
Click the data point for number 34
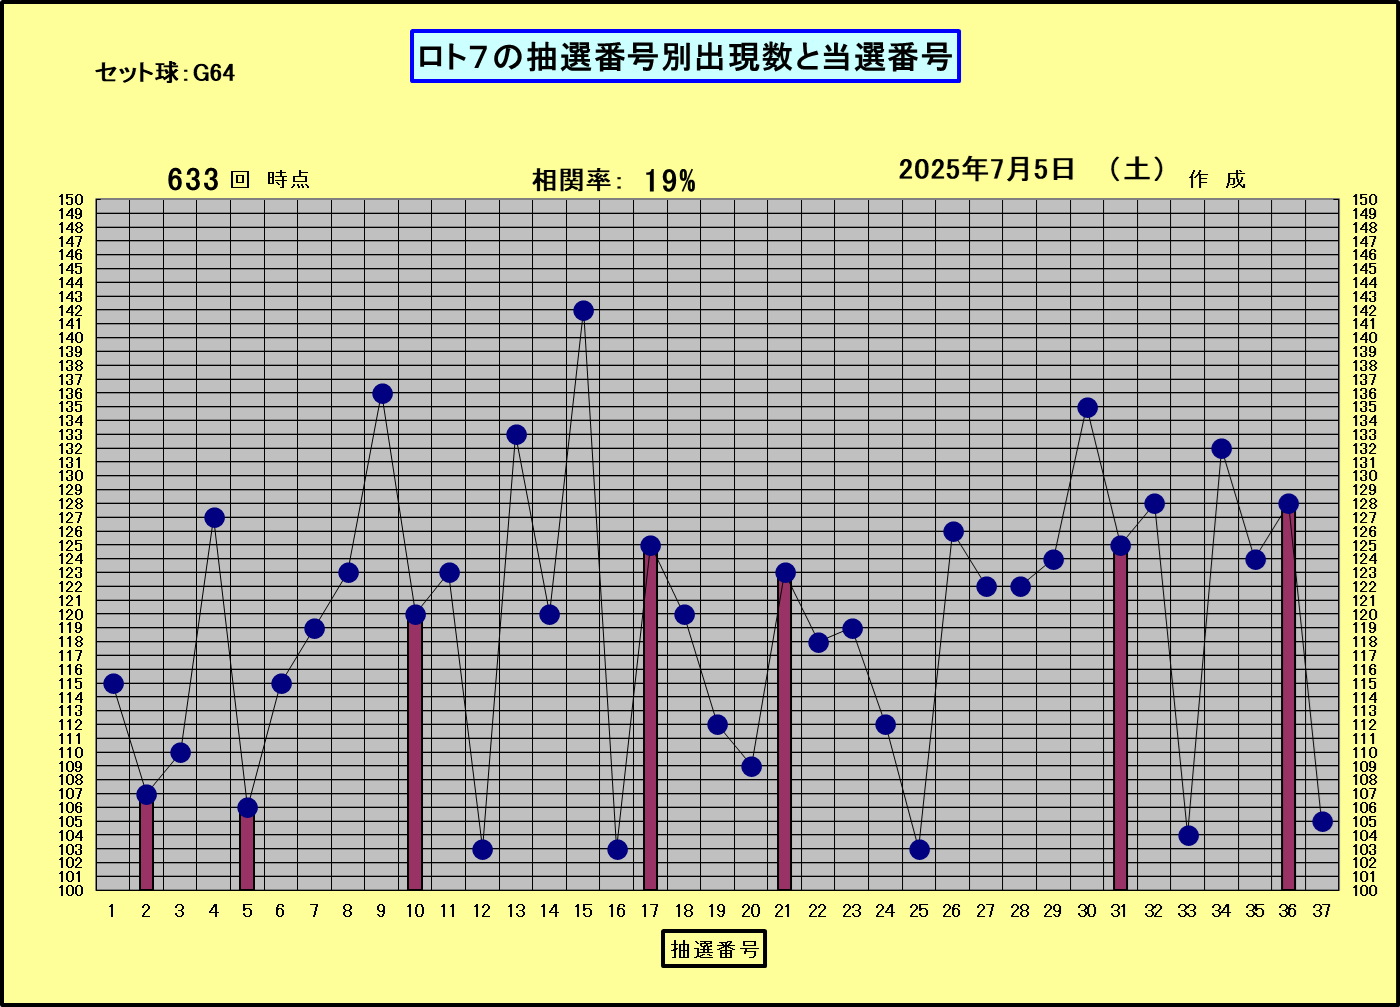tap(1221, 449)
